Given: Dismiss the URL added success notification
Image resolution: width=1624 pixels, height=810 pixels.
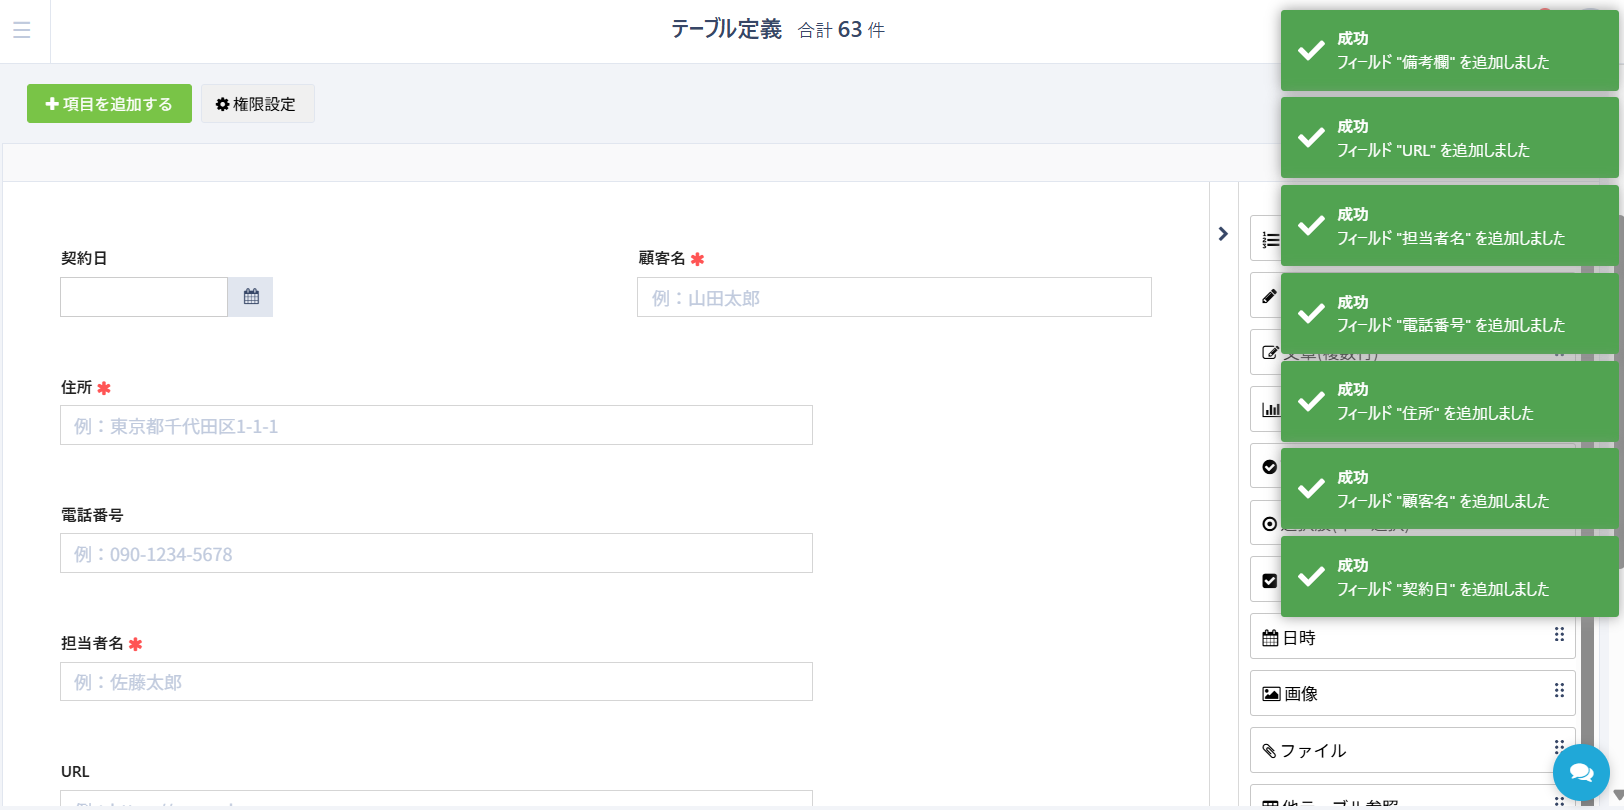Looking at the screenshot, I should (x=1449, y=139).
